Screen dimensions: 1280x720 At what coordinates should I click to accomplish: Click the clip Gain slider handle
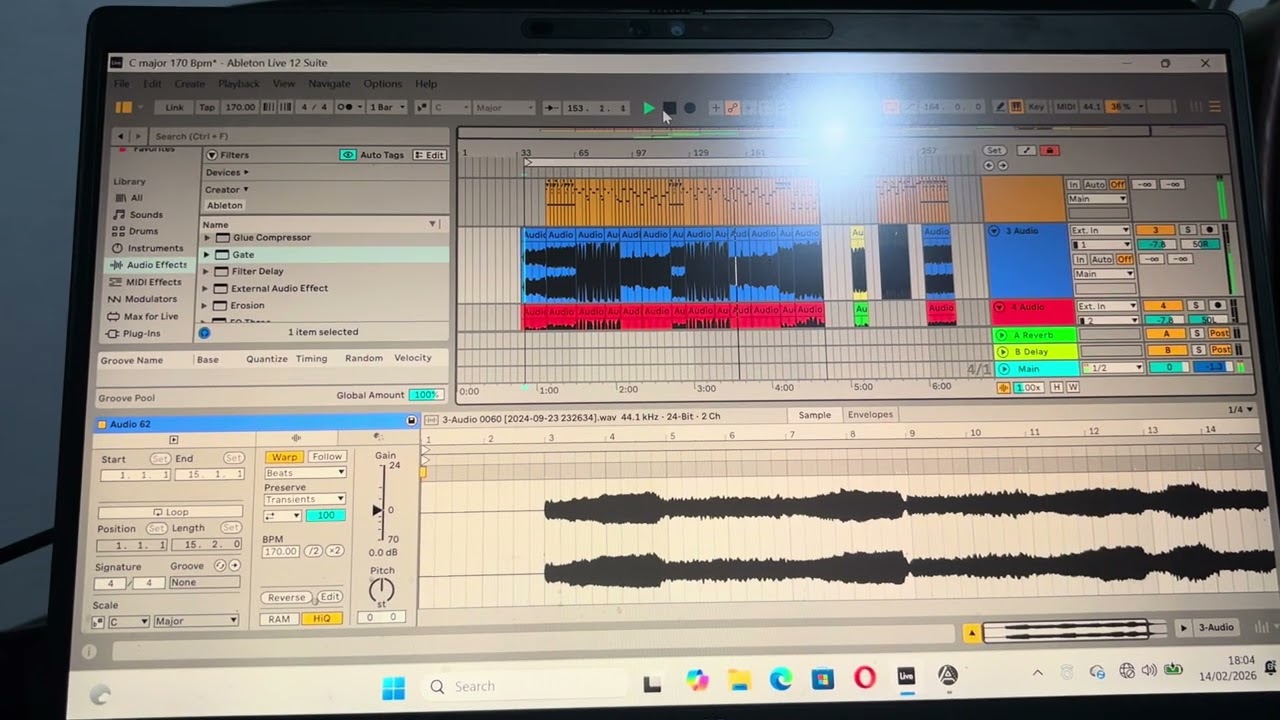(378, 510)
